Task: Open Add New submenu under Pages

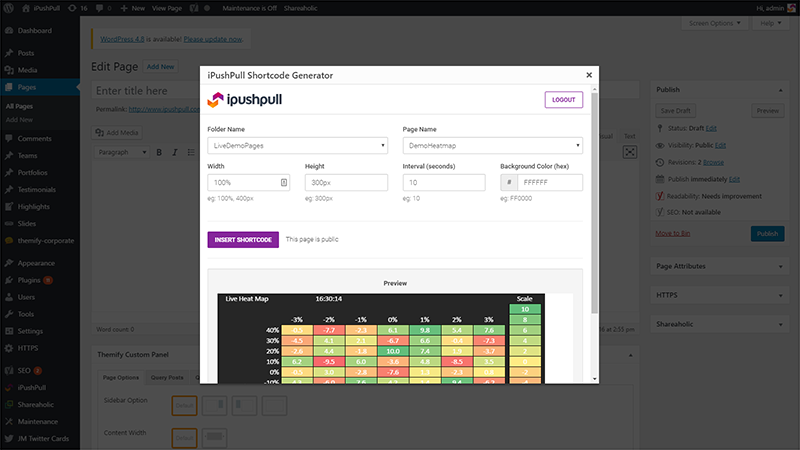Action: (x=19, y=120)
